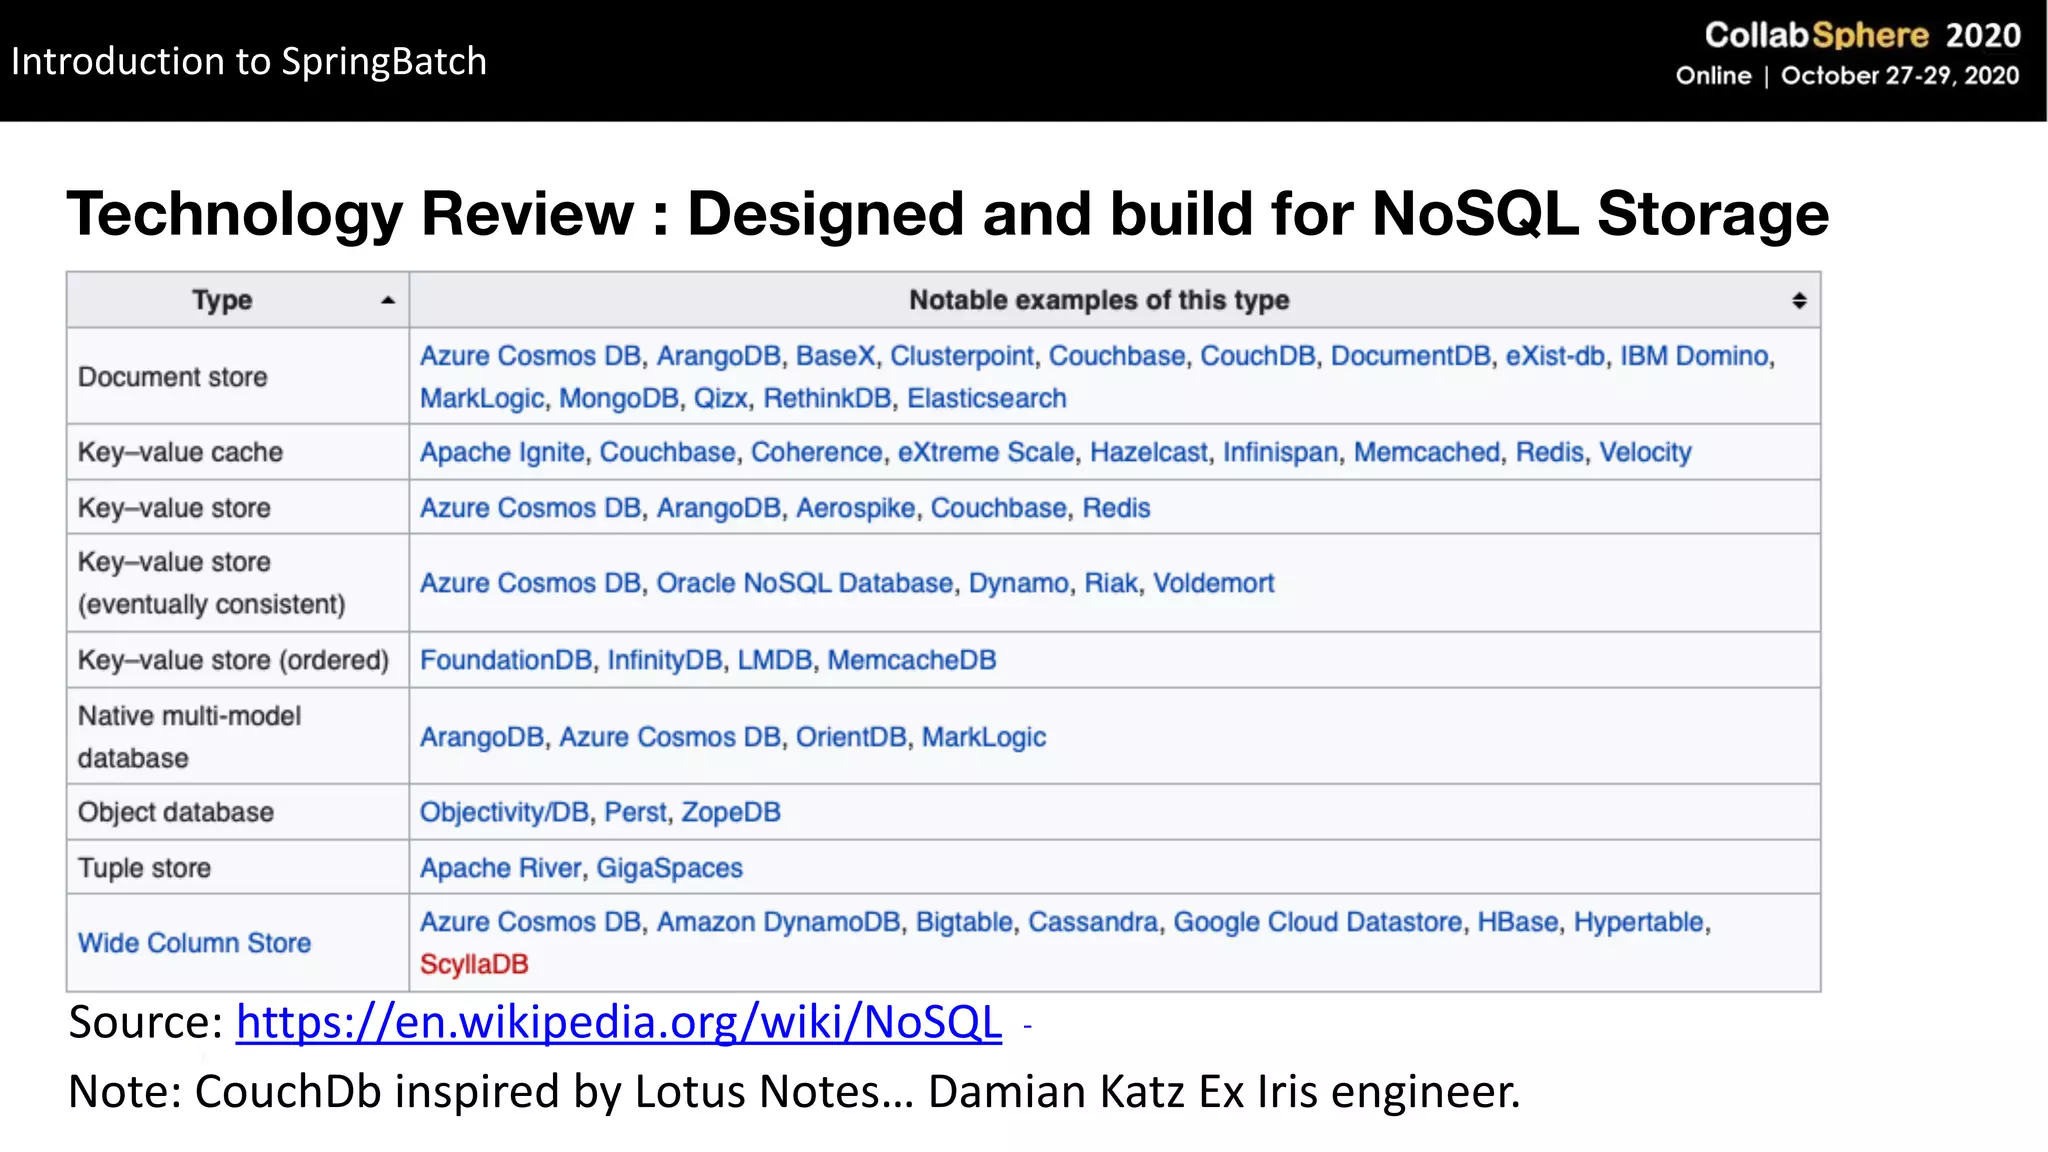This screenshot has height=1152, width=2048.
Task: Click the IBM Domino link
Action: click(x=1694, y=356)
